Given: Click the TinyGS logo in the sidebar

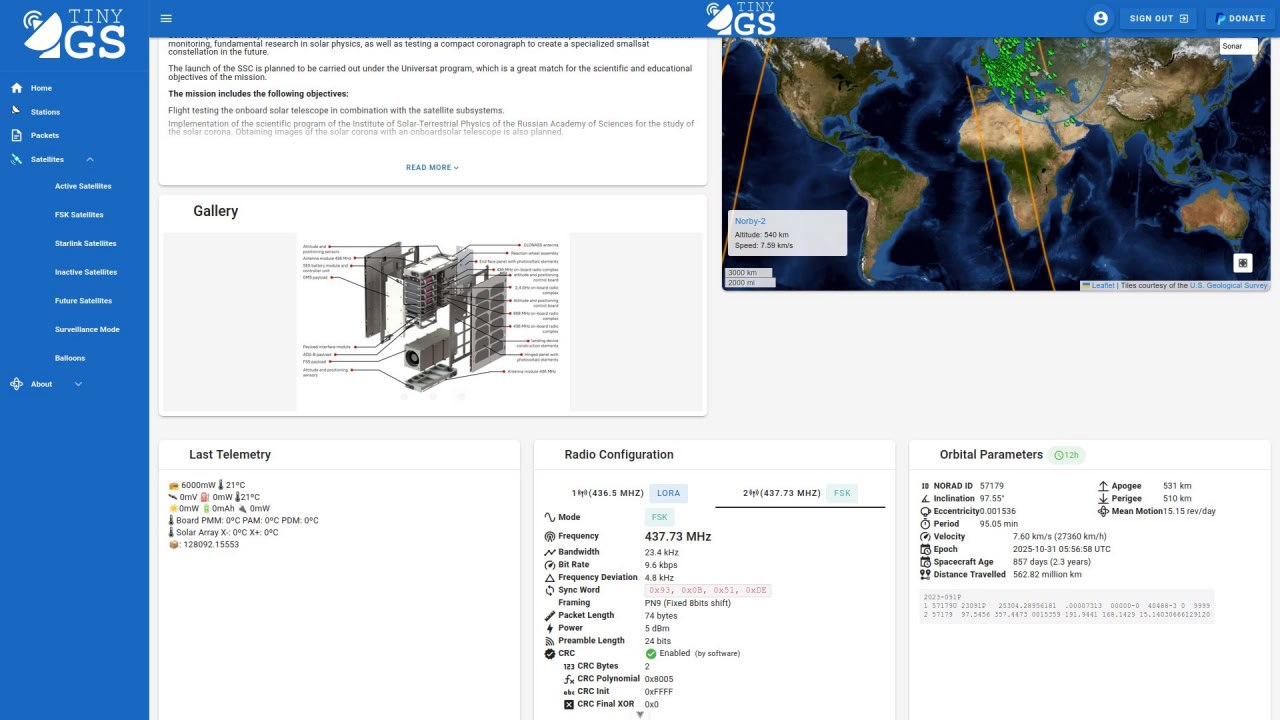Looking at the screenshot, I should (74, 34).
